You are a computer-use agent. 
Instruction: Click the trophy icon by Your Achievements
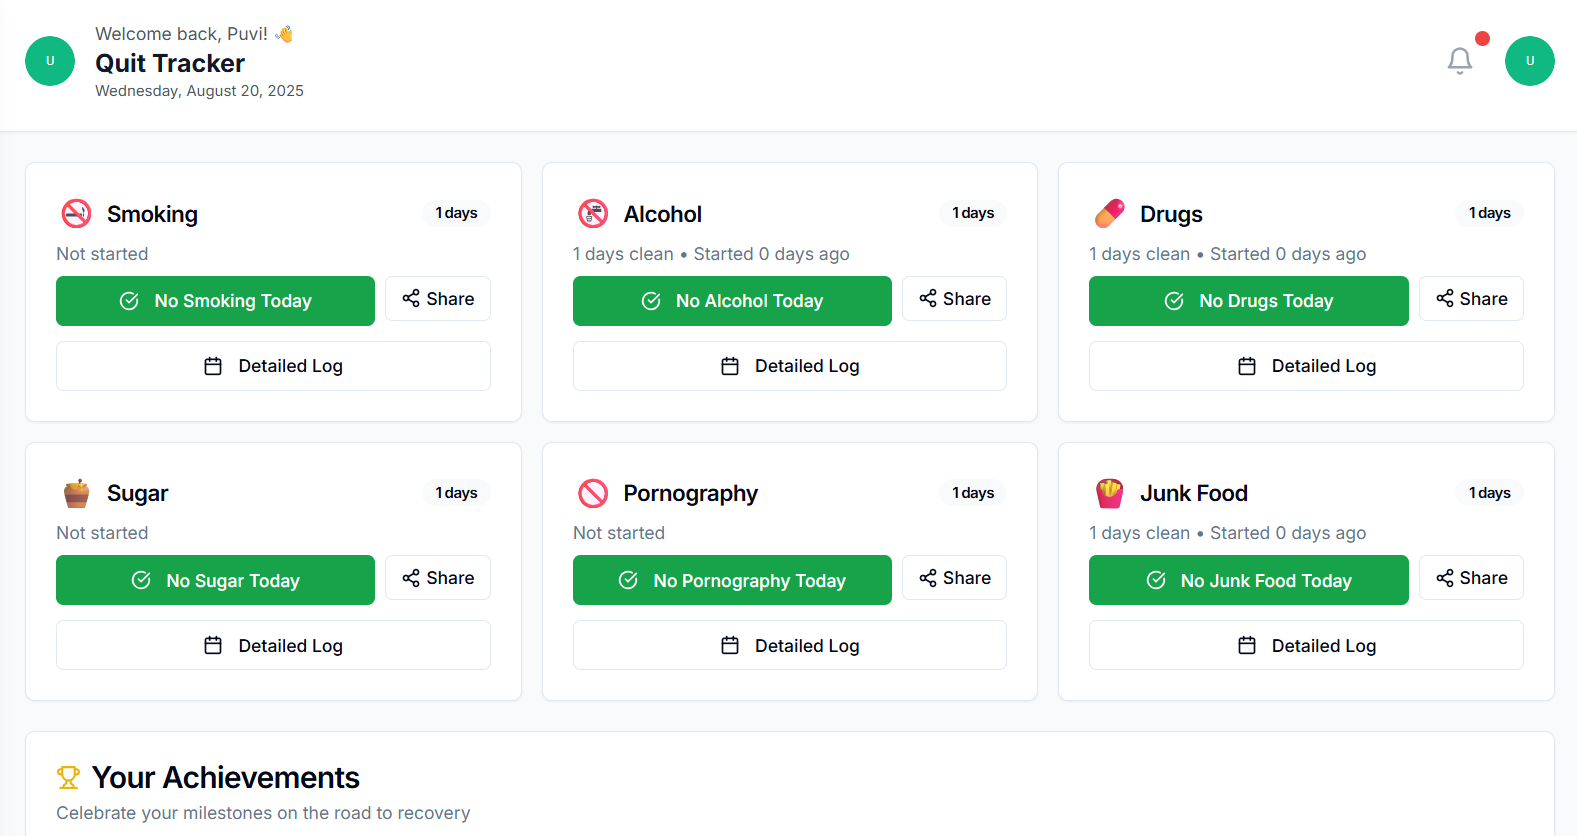(x=68, y=777)
